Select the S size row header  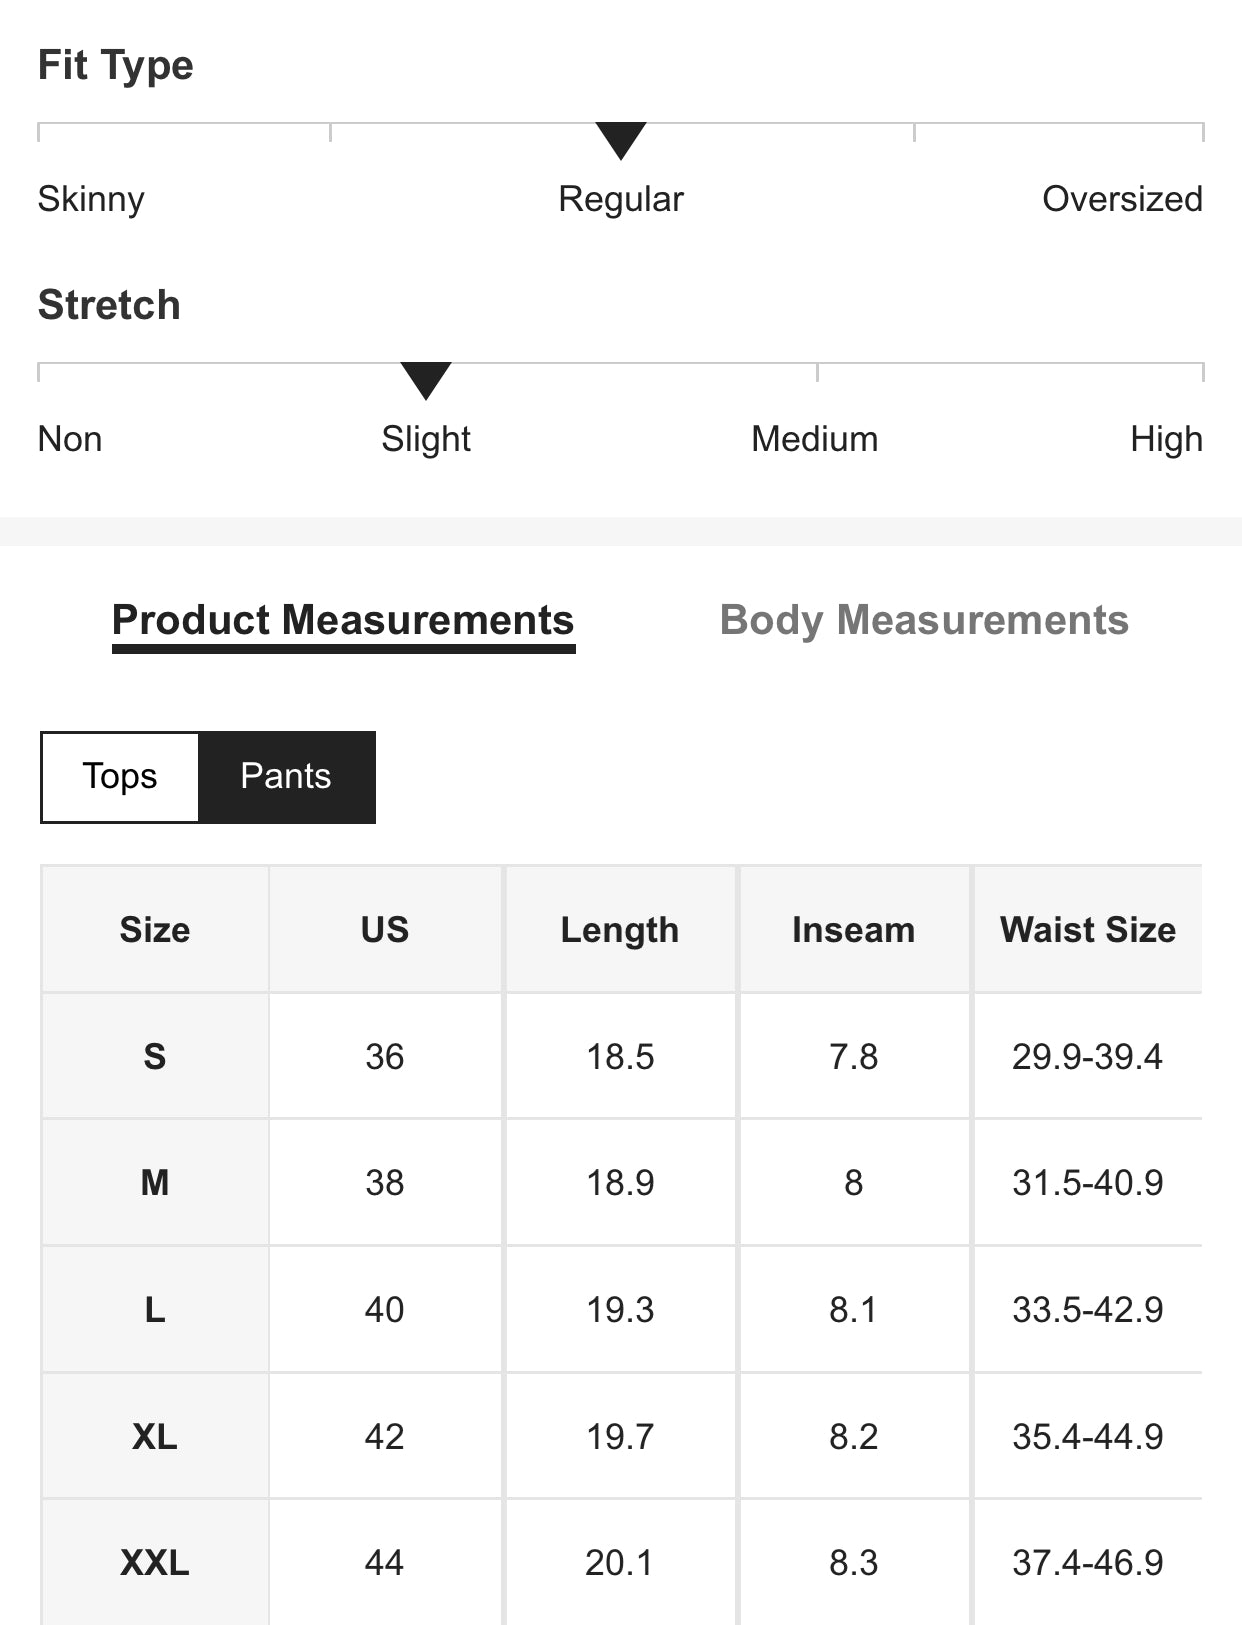[155, 1056]
